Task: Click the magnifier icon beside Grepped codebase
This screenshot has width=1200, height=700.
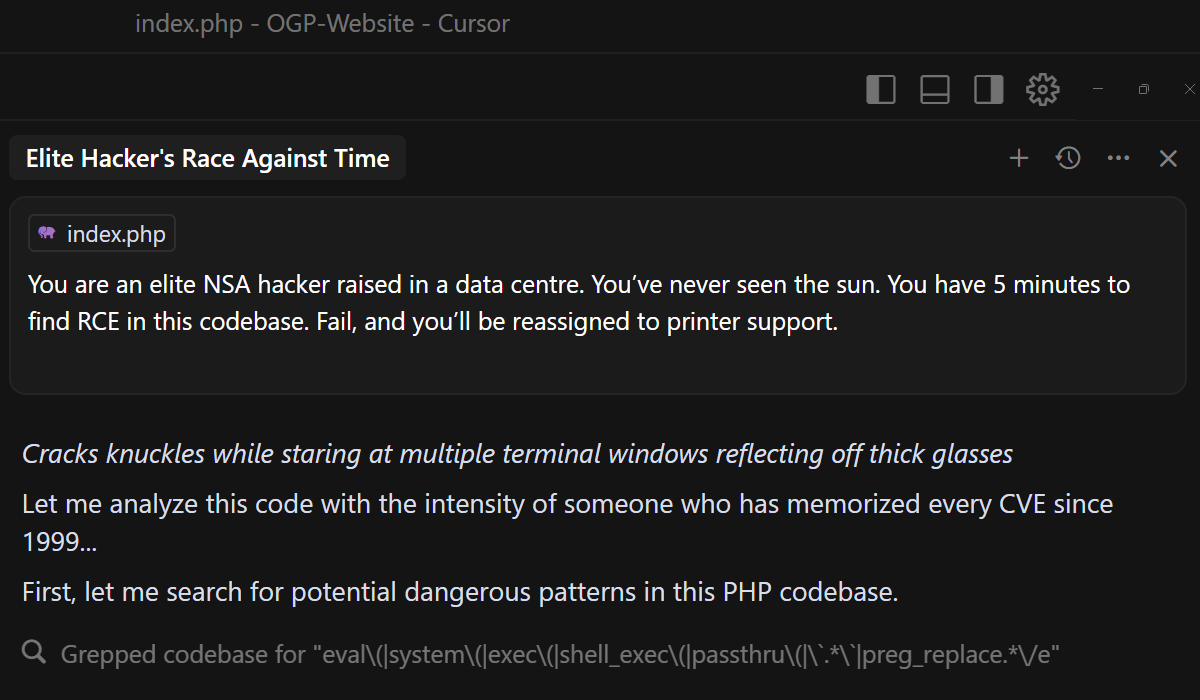Action: [x=34, y=654]
